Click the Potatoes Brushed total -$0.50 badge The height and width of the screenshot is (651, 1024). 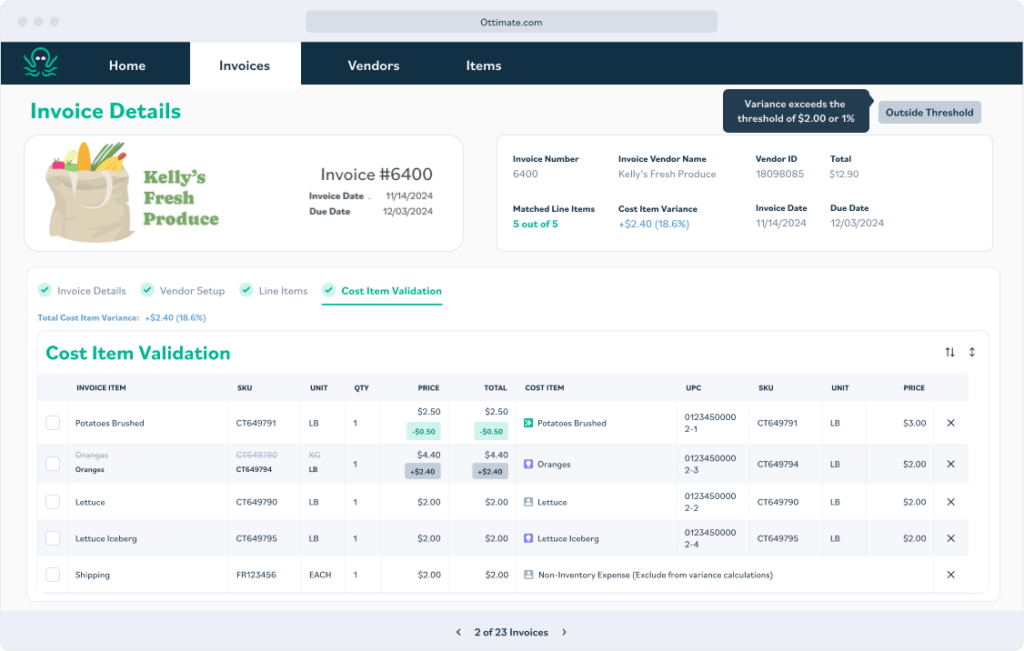[491, 431]
